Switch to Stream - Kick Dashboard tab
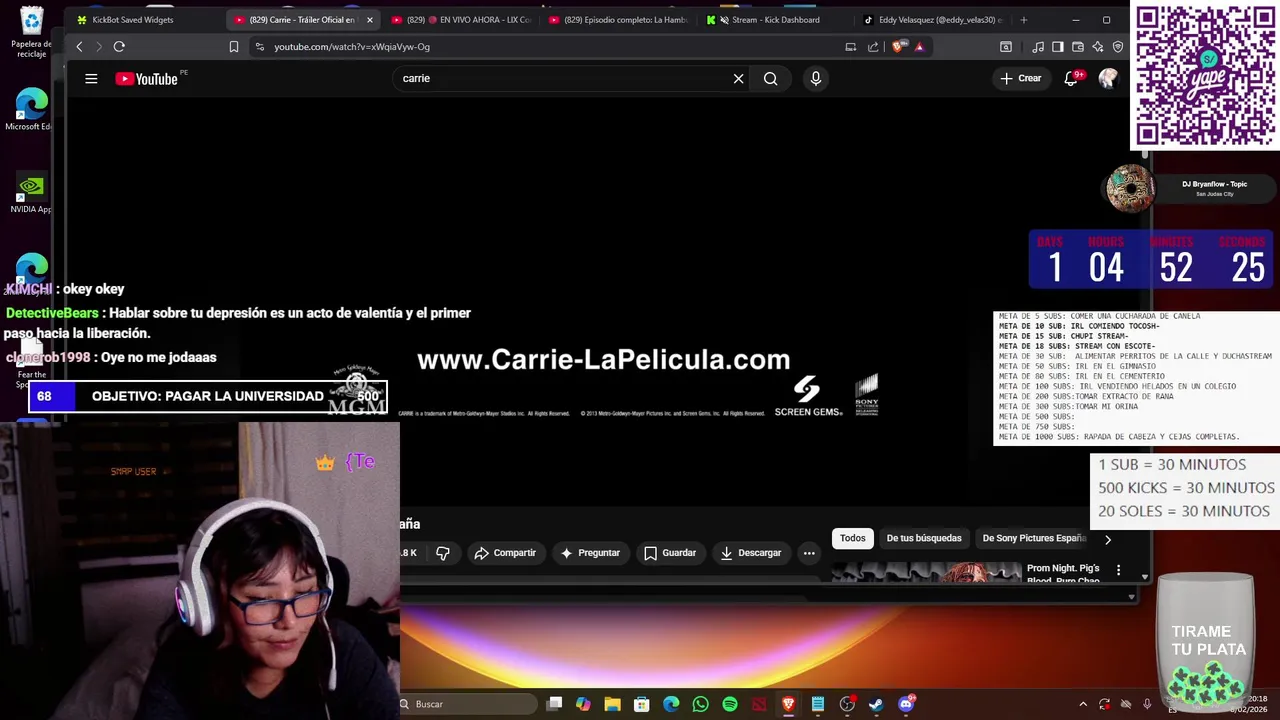The image size is (1280, 720). click(x=776, y=20)
